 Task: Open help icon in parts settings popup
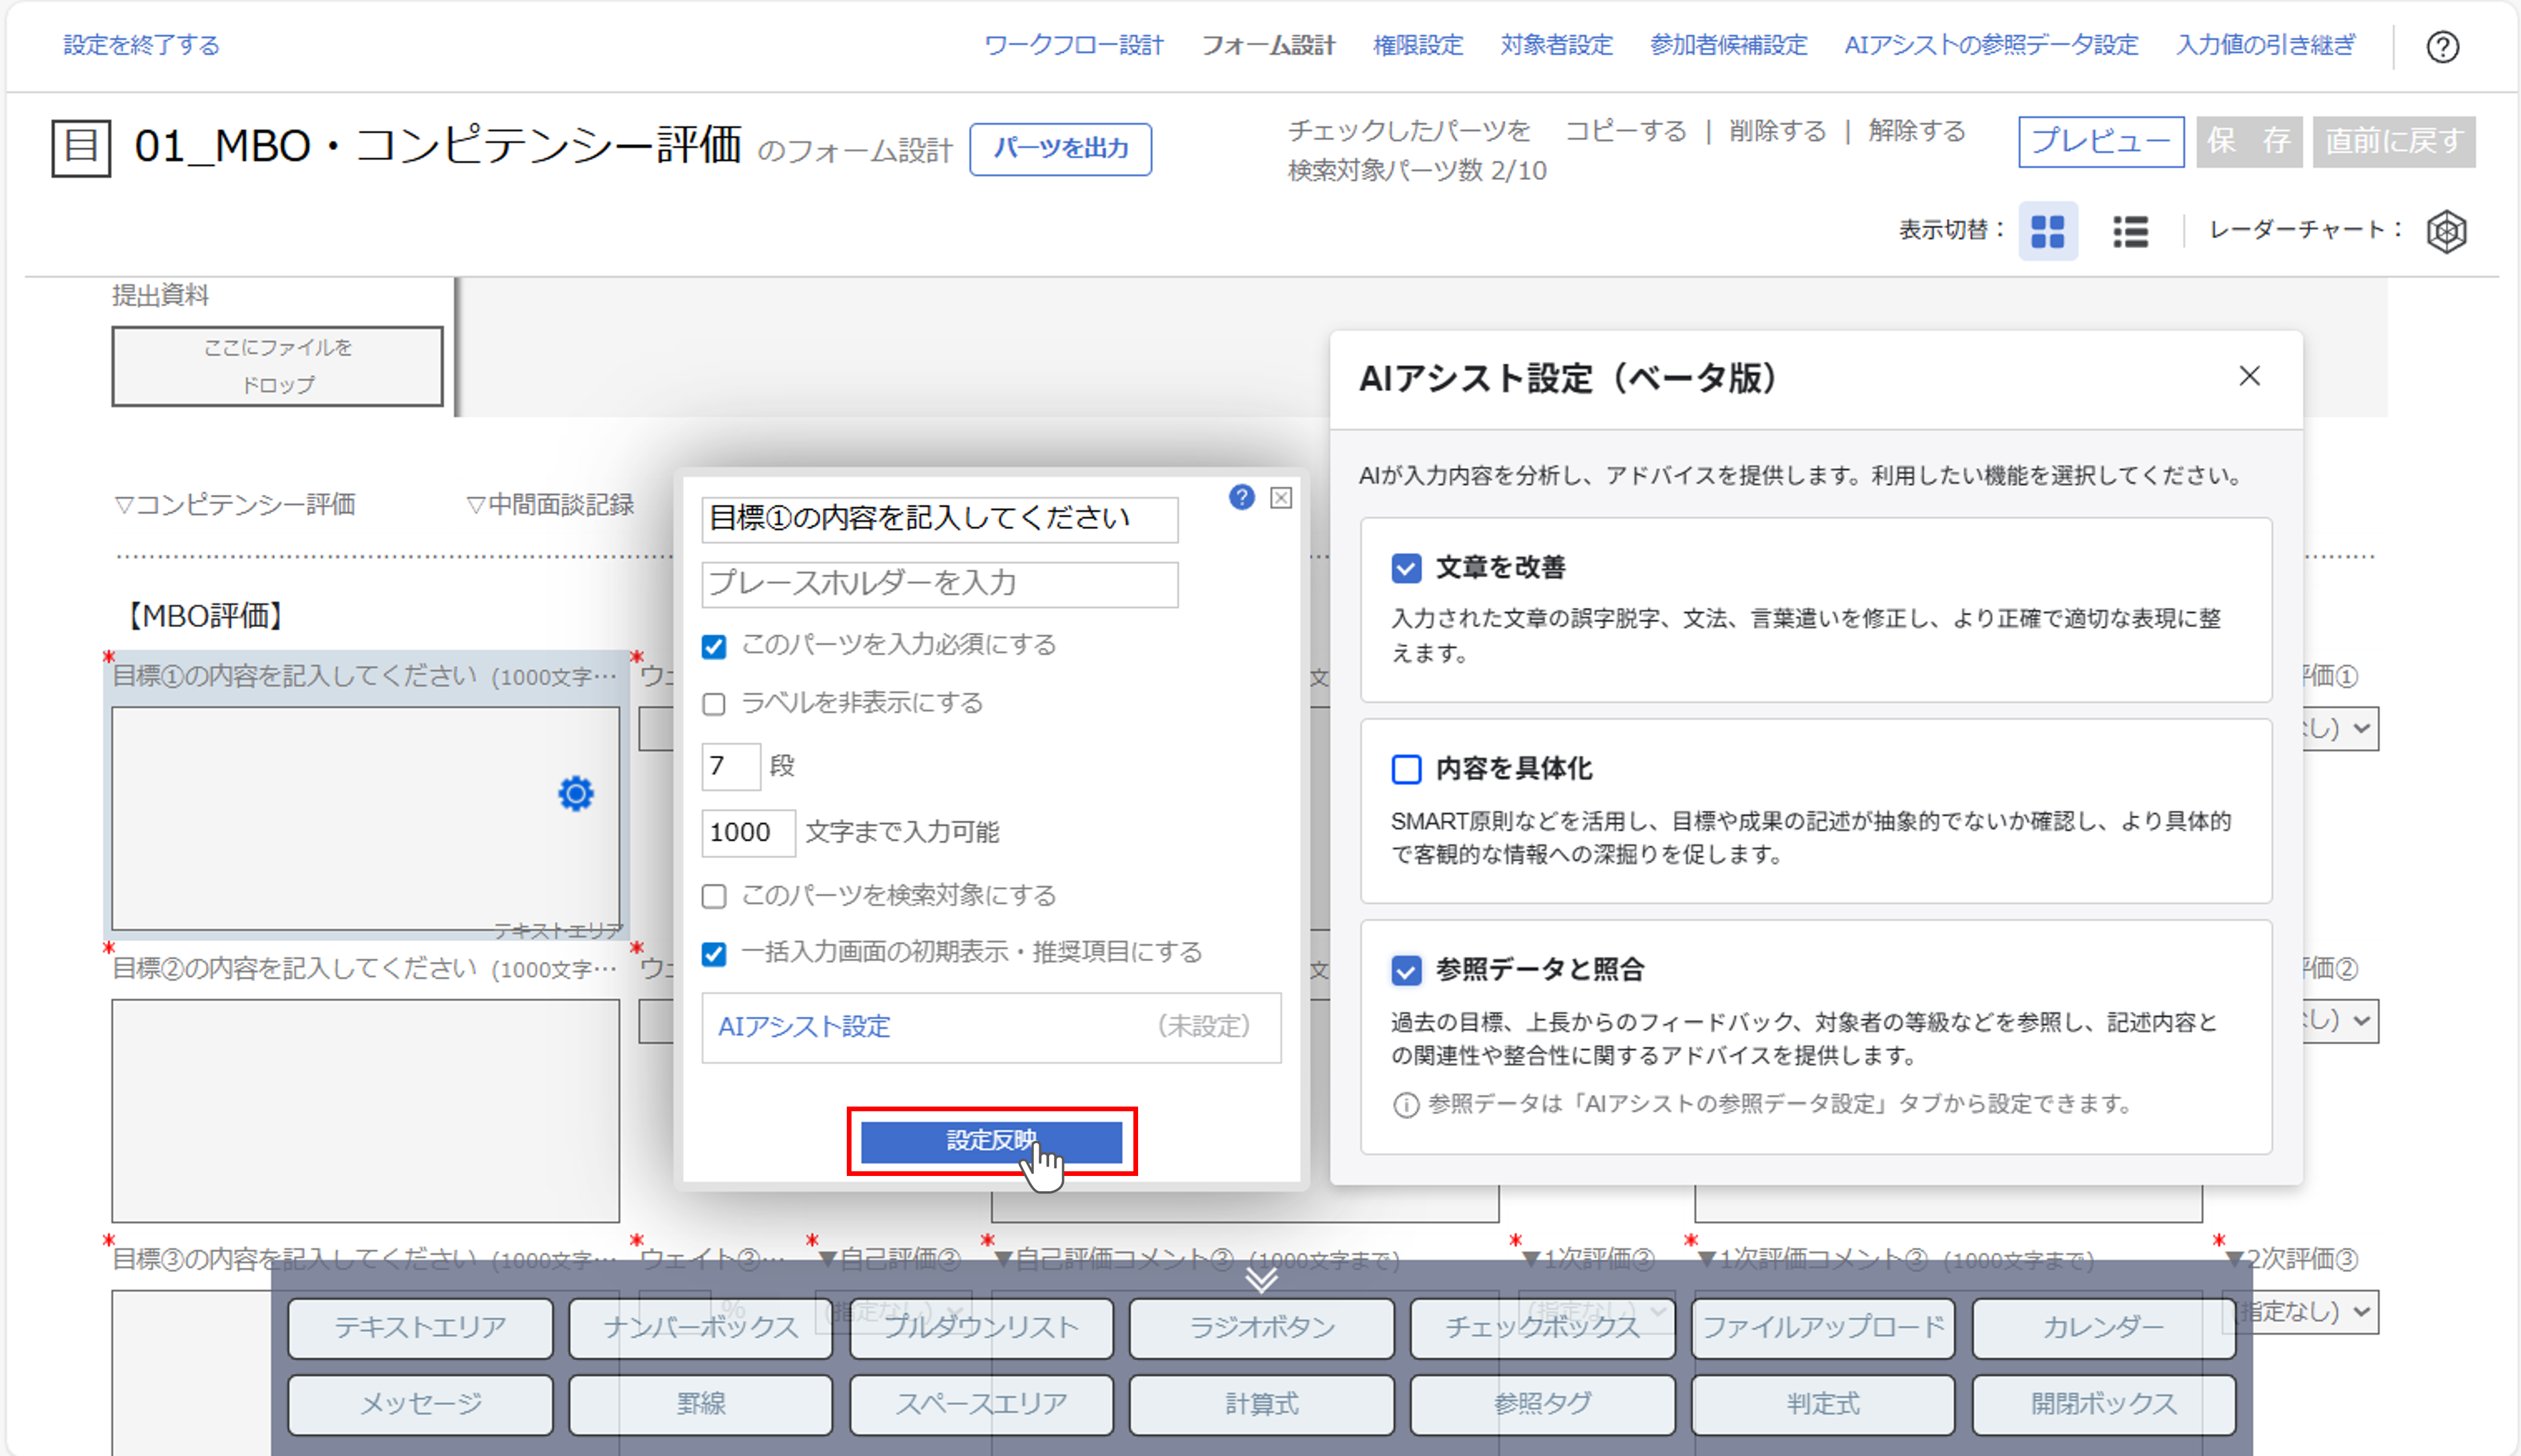click(x=1241, y=497)
